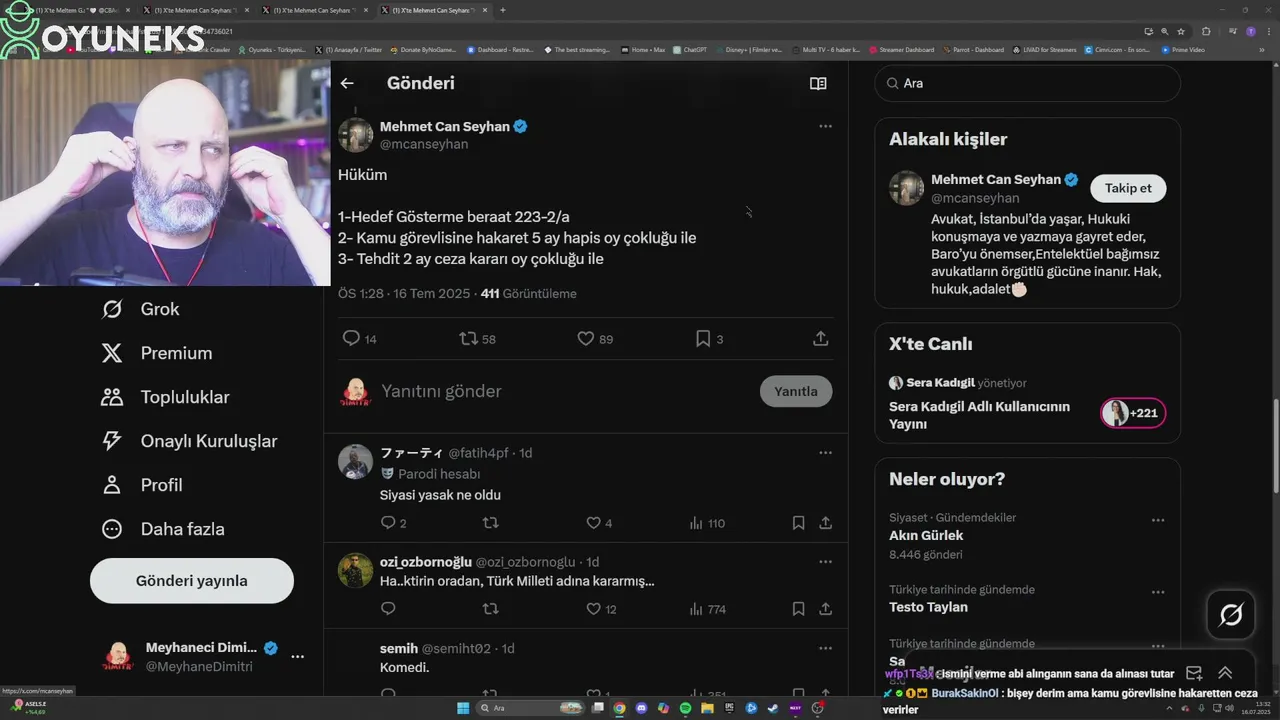Click the Ara search field on X

(1028, 83)
